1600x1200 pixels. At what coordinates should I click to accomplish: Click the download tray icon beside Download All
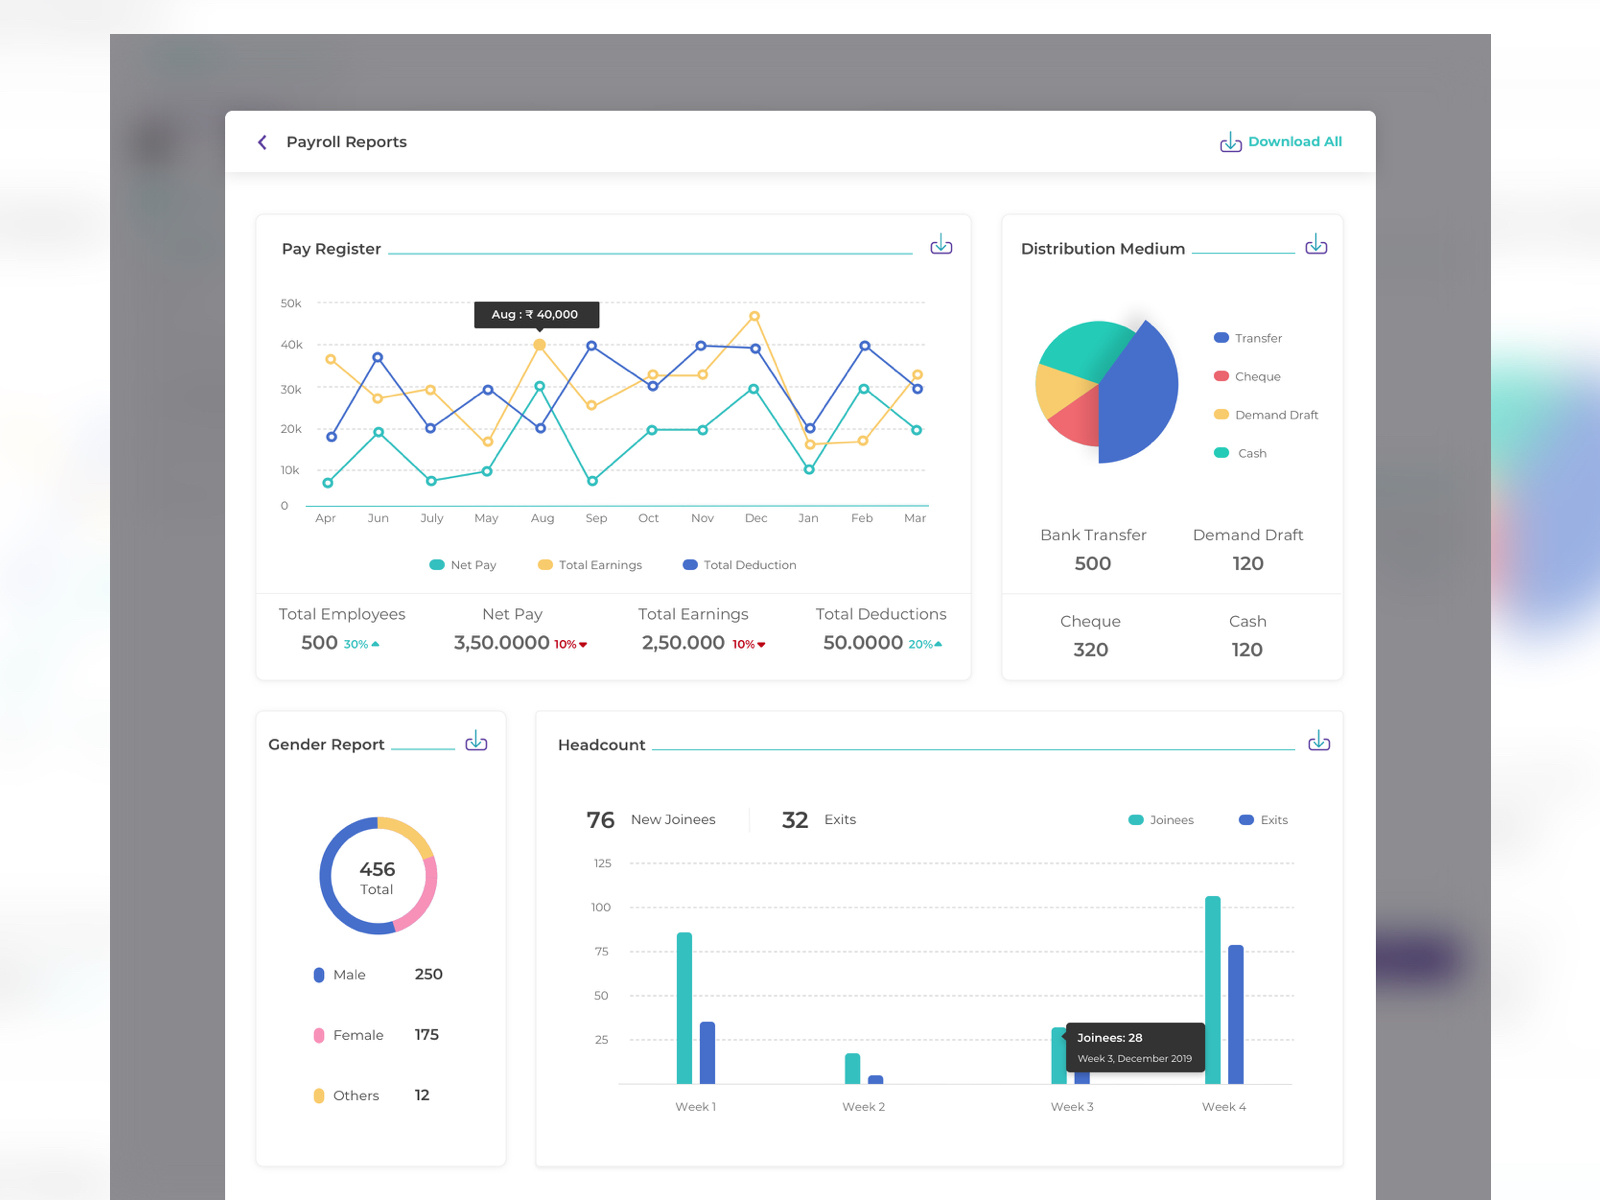(x=1230, y=142)
